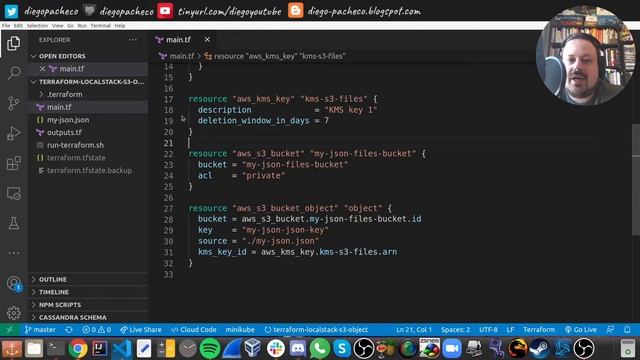Show additional activity bar views (ellipsis)
This screenshot has height=360, width=640.
13,253
